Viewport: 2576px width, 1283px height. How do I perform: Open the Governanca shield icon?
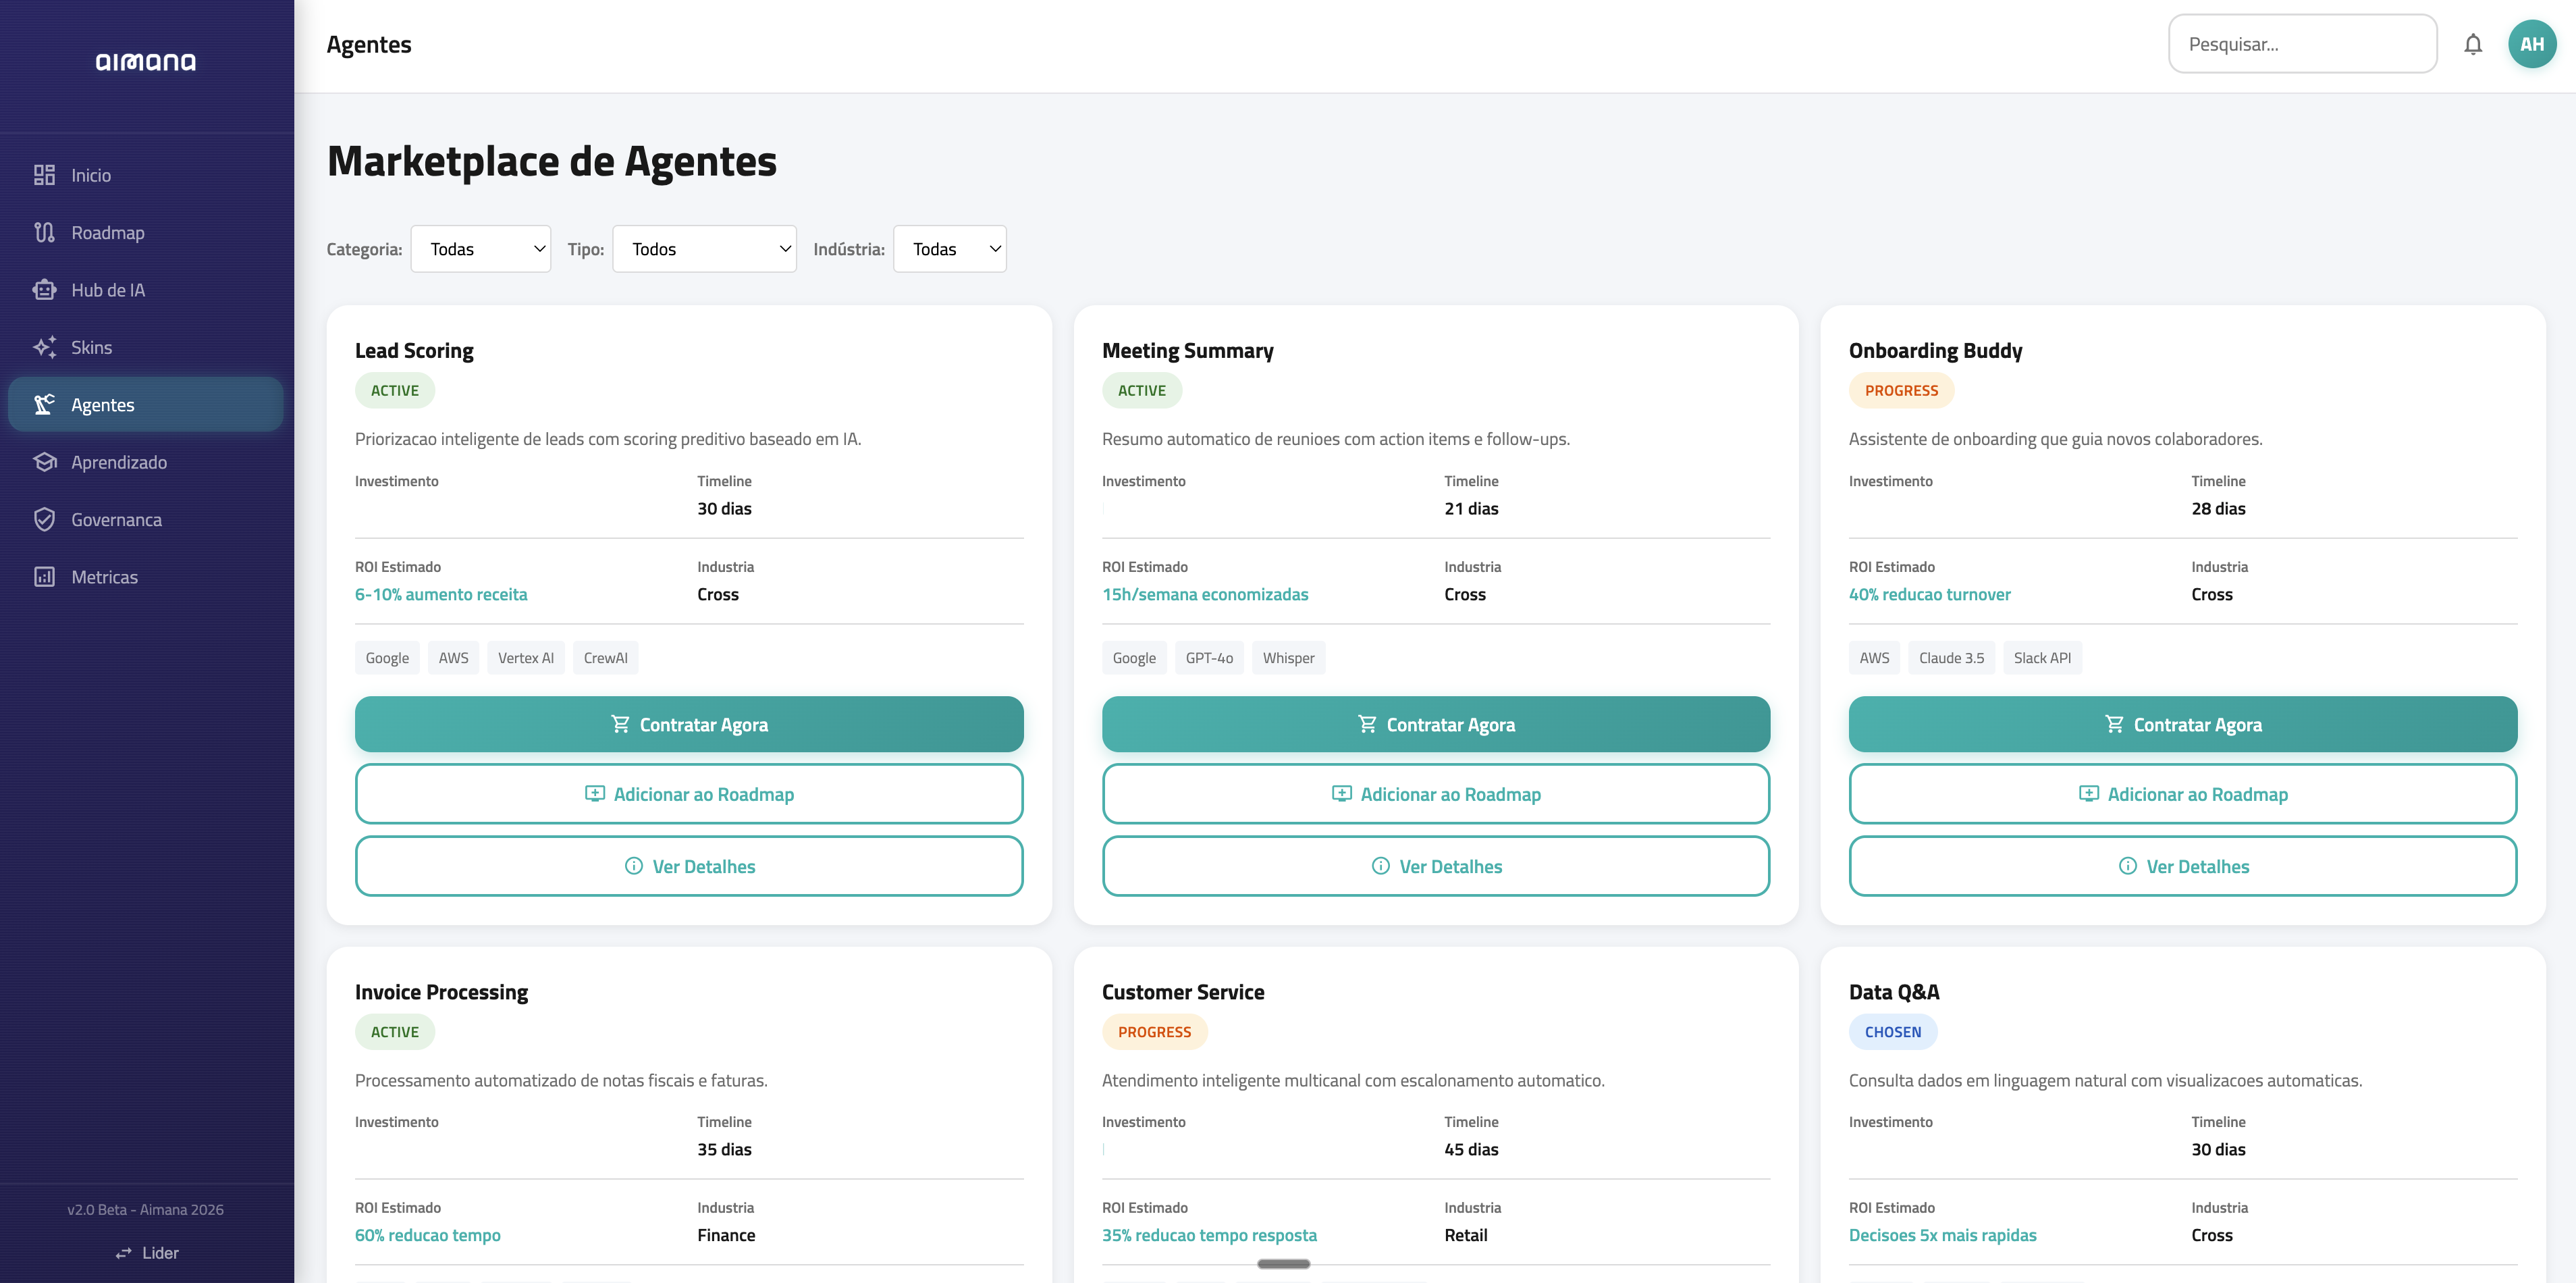(44, 519)
